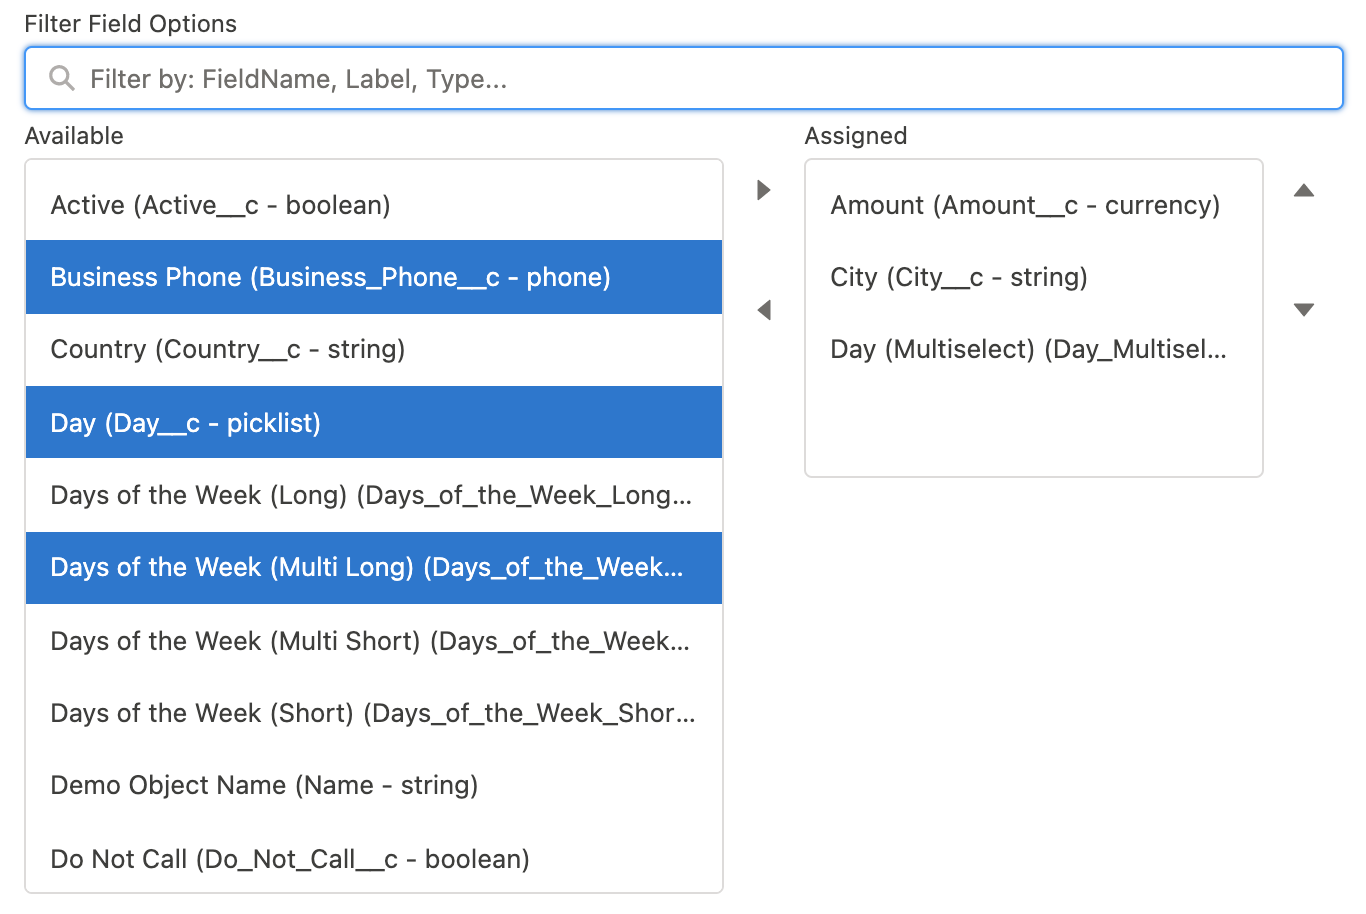Select Amount currency in Assigned list
Screen dimensions: 1366x914
[1025, 205]
